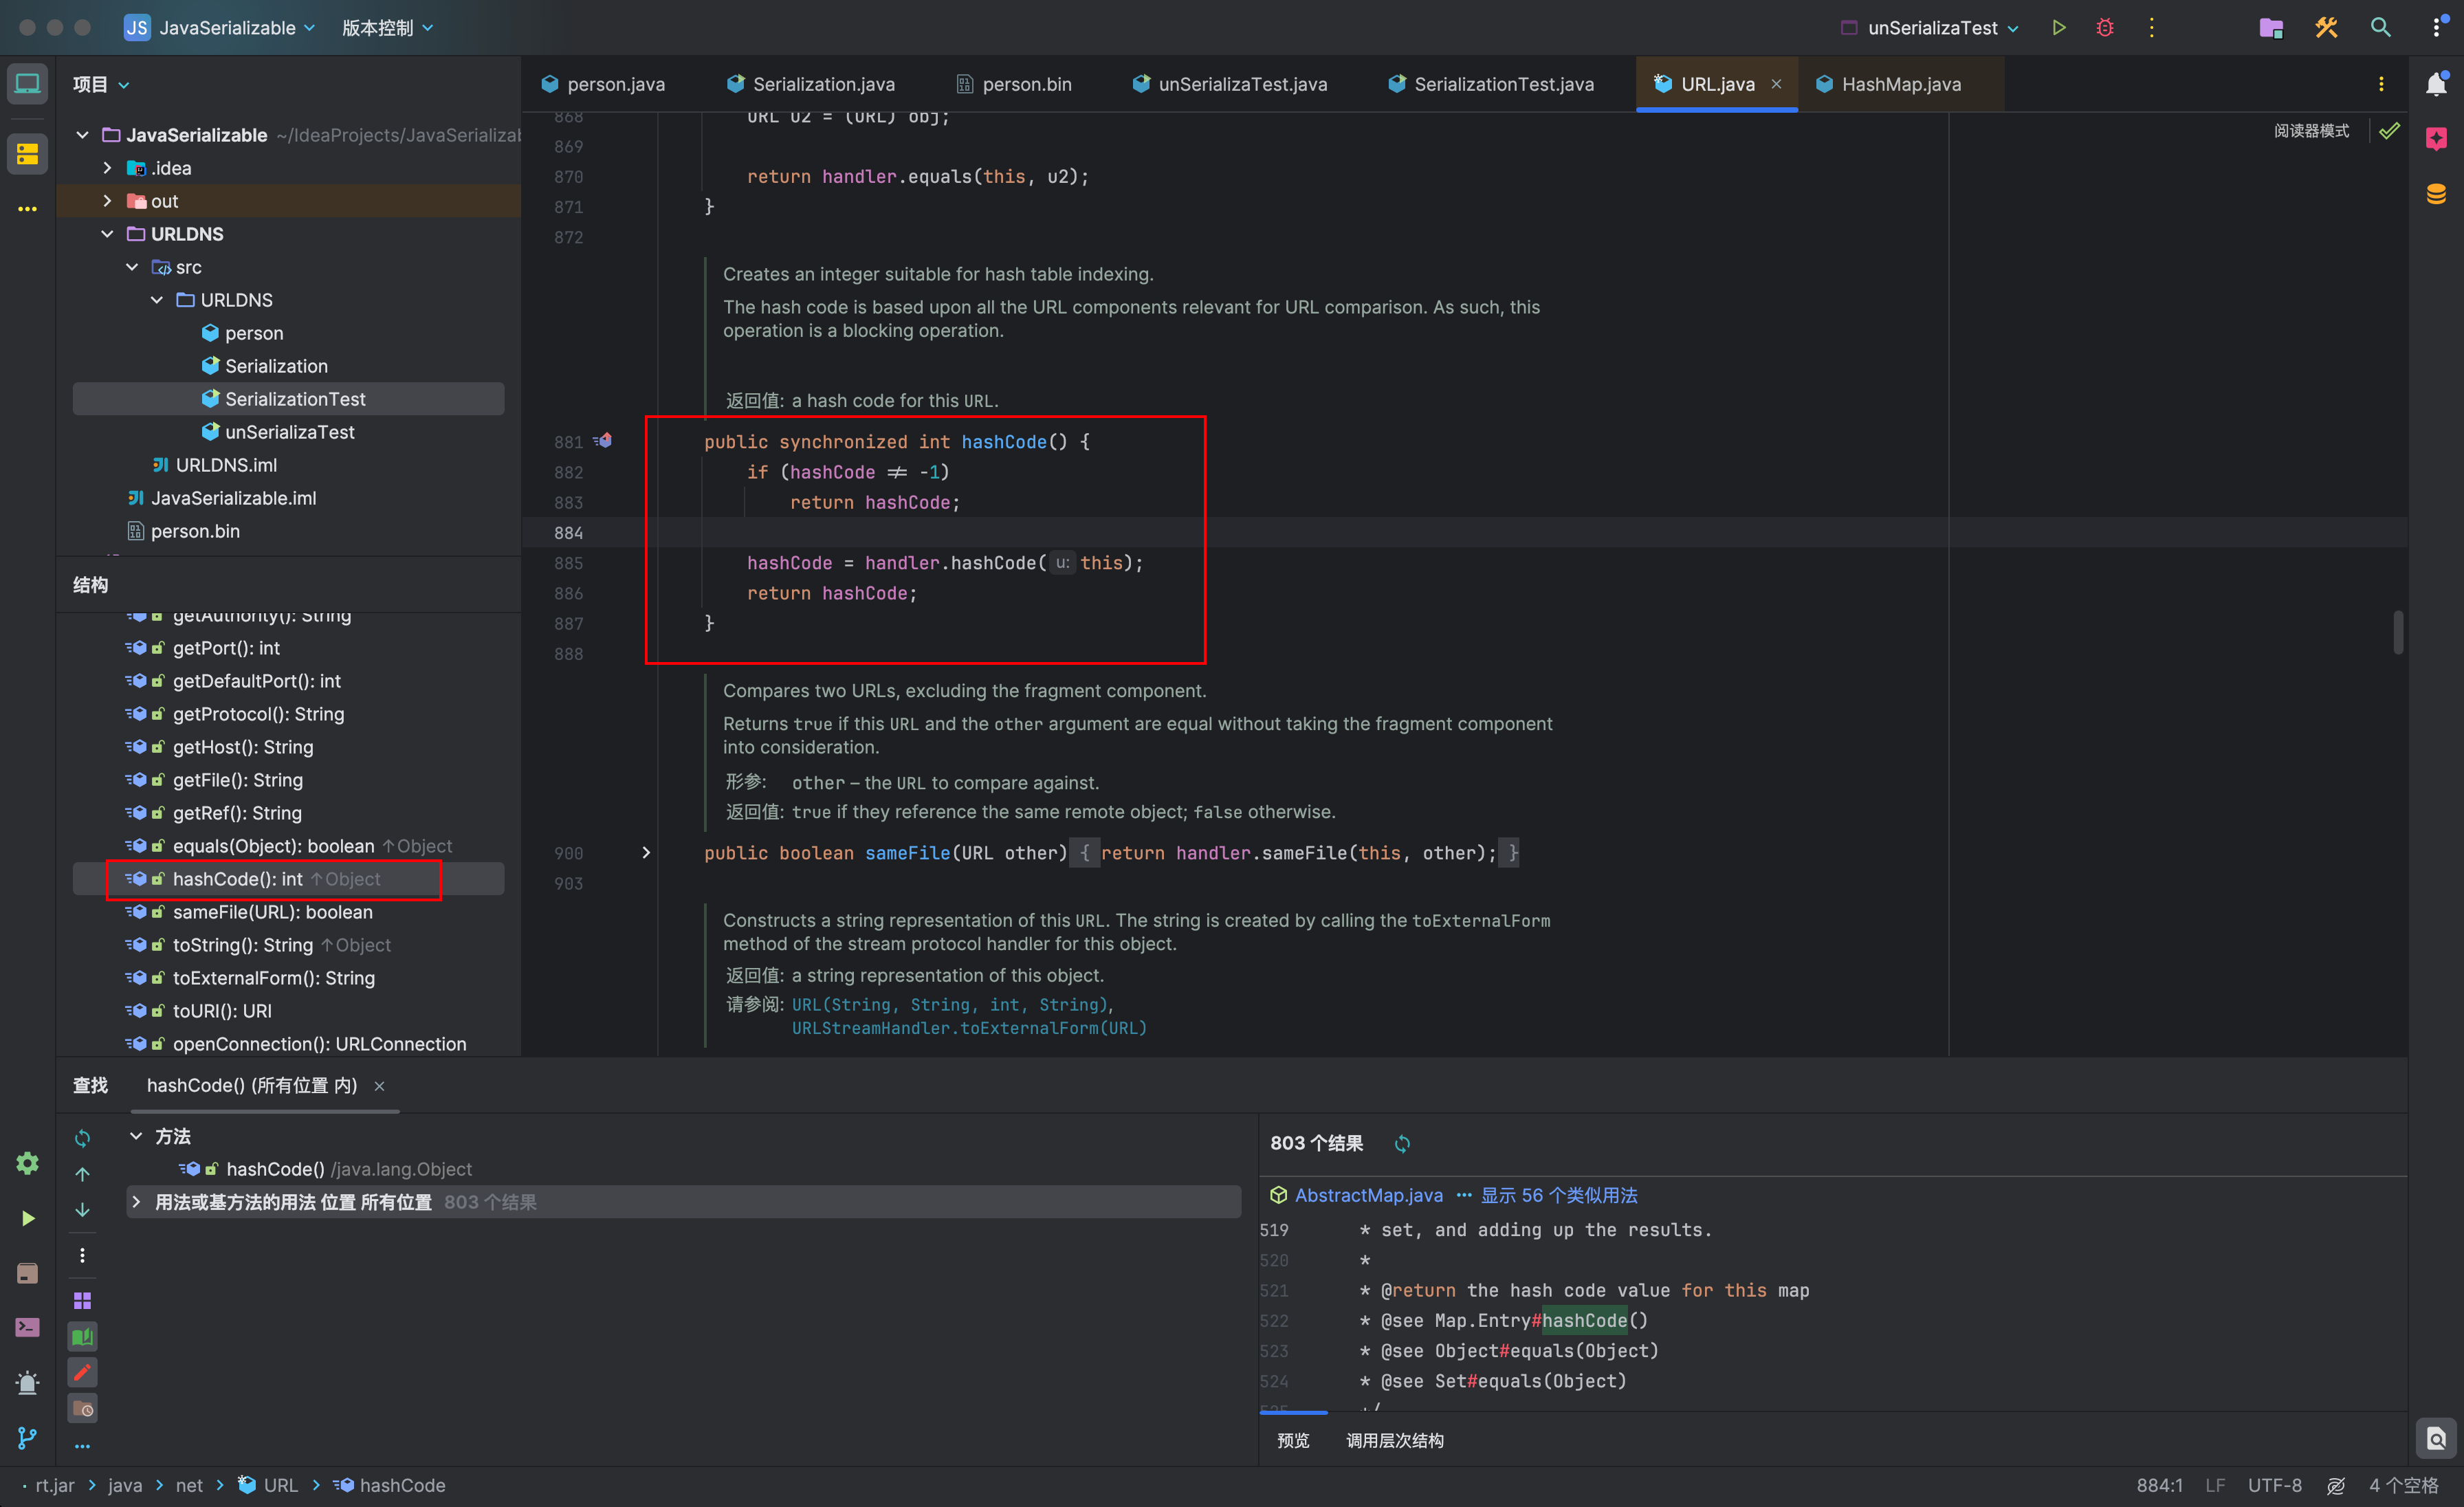Viewport: 2464px width, 1507px height.
Task: Collapse the src folder
Action: tap(132, 267)
